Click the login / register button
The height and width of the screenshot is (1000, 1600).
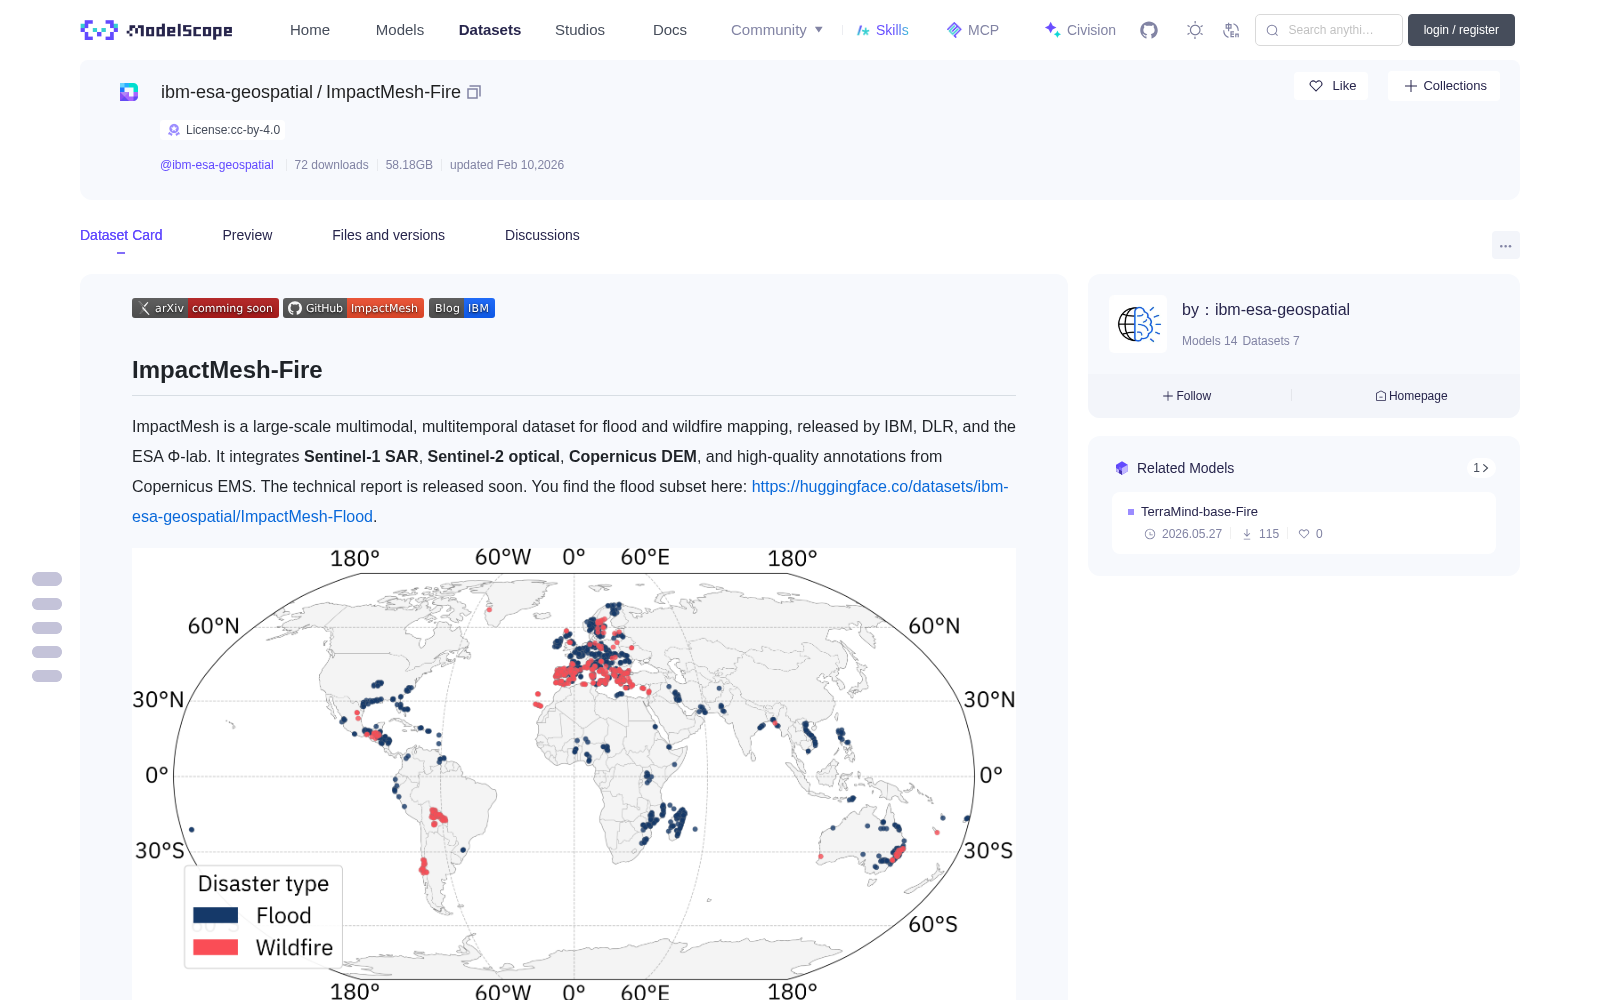1461,30
